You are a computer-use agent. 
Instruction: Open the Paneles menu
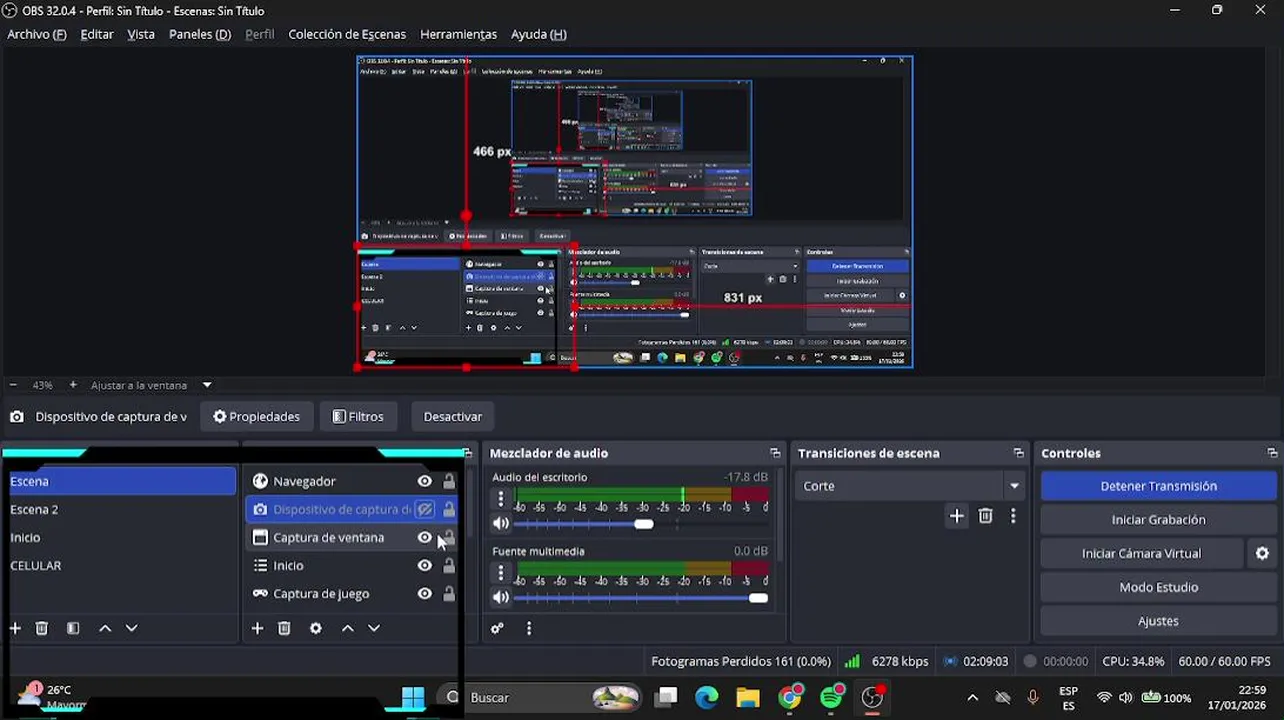tap(200, 34)
